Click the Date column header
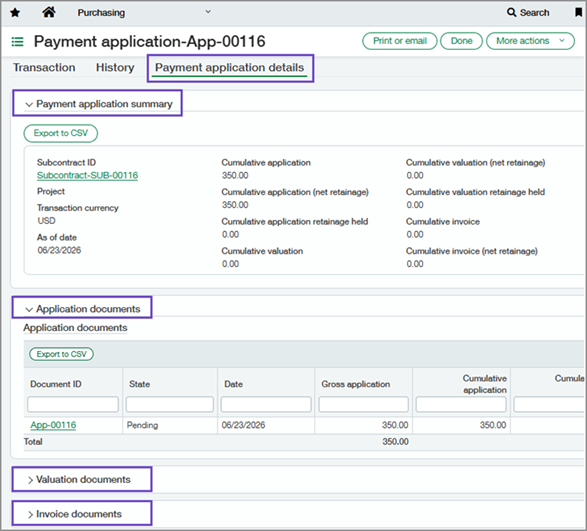Viewport: 587px width, 531px height. point(233,384)
